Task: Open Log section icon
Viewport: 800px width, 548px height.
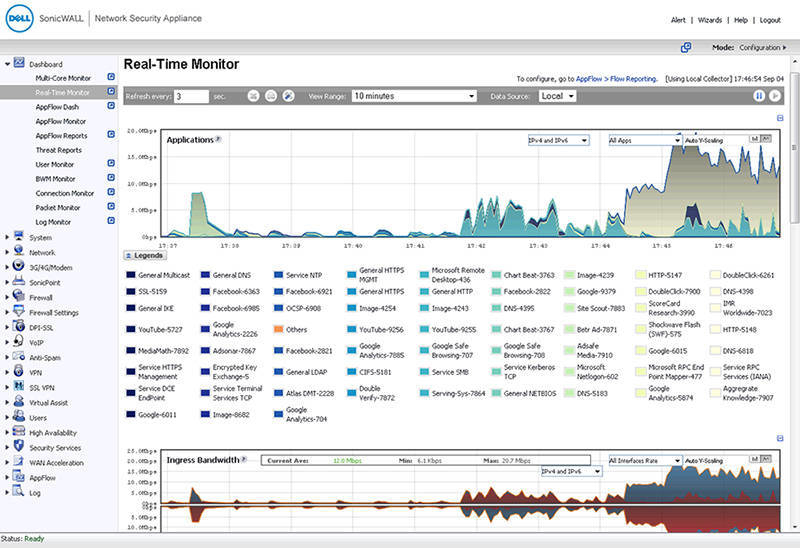Action: [x=19, y=491]
